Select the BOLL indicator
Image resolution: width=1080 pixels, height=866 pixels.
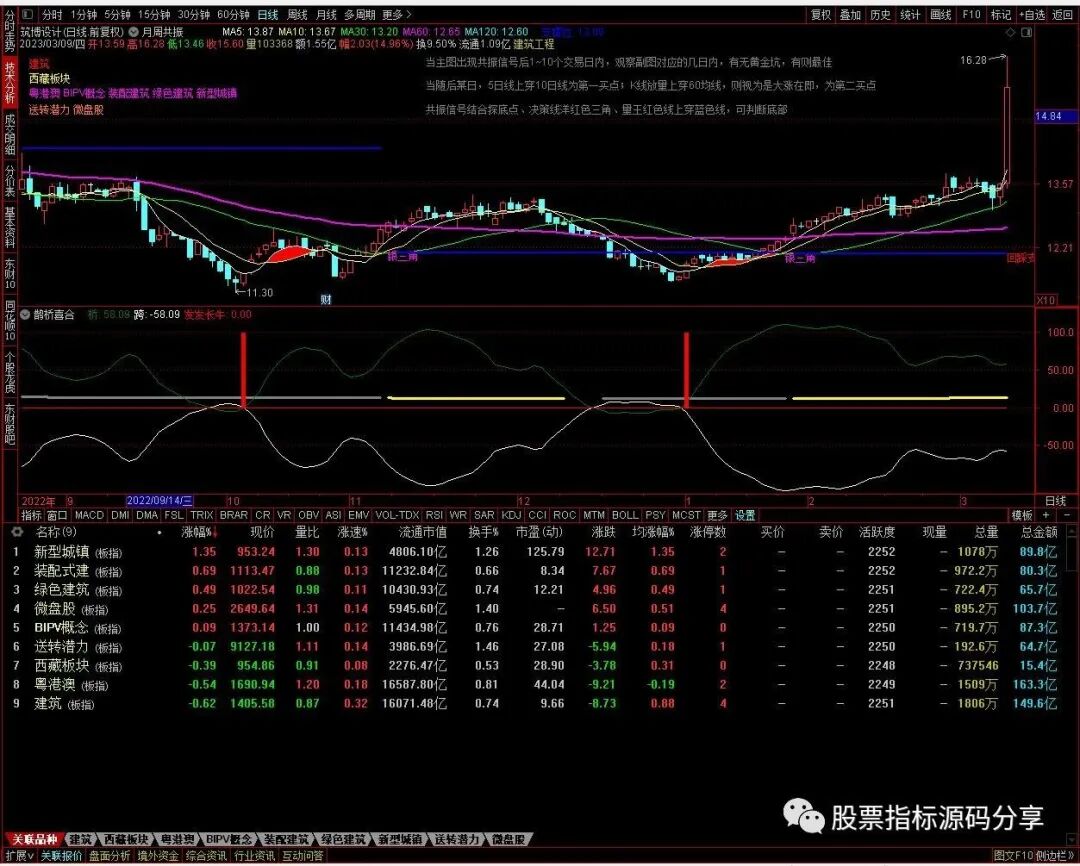(x=625, y=515)
